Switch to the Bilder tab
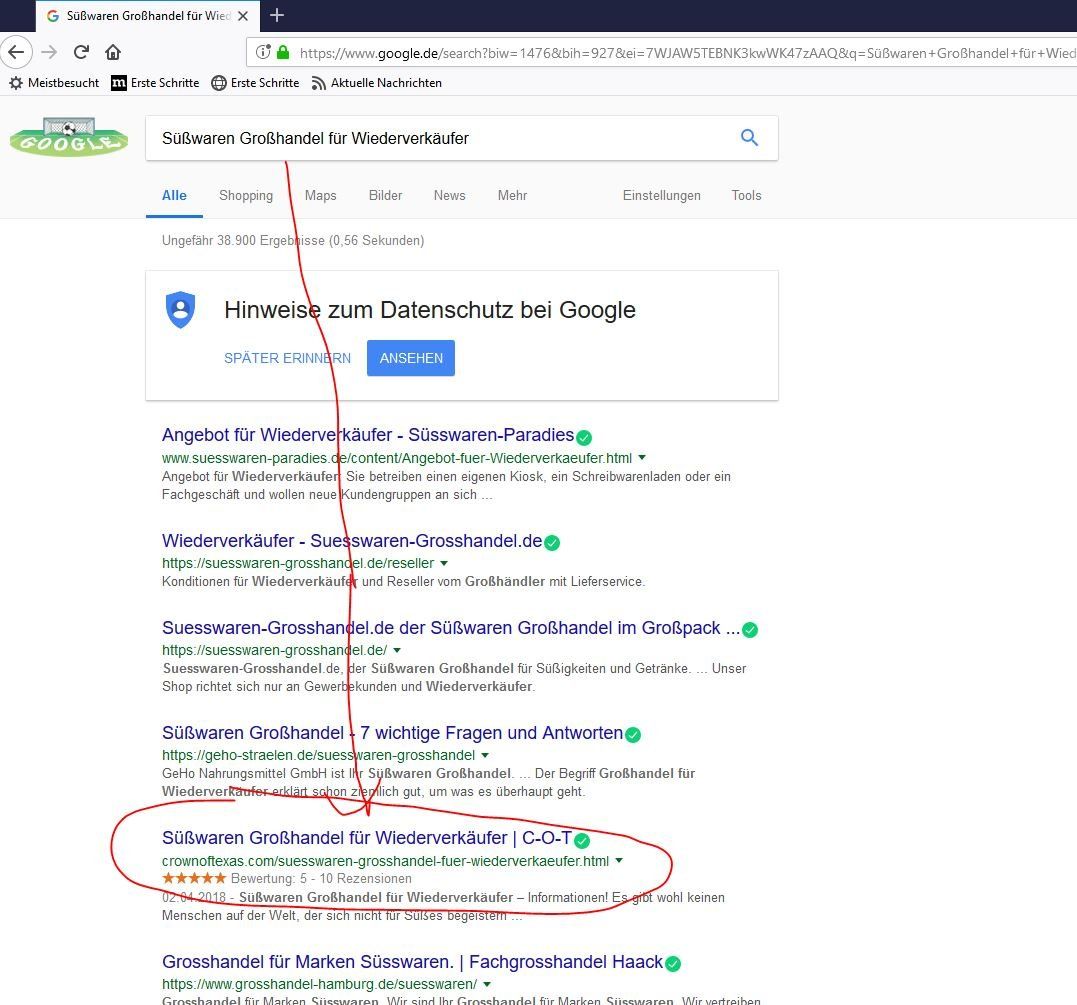The image size is (1077, 1005). coord(385,195)
